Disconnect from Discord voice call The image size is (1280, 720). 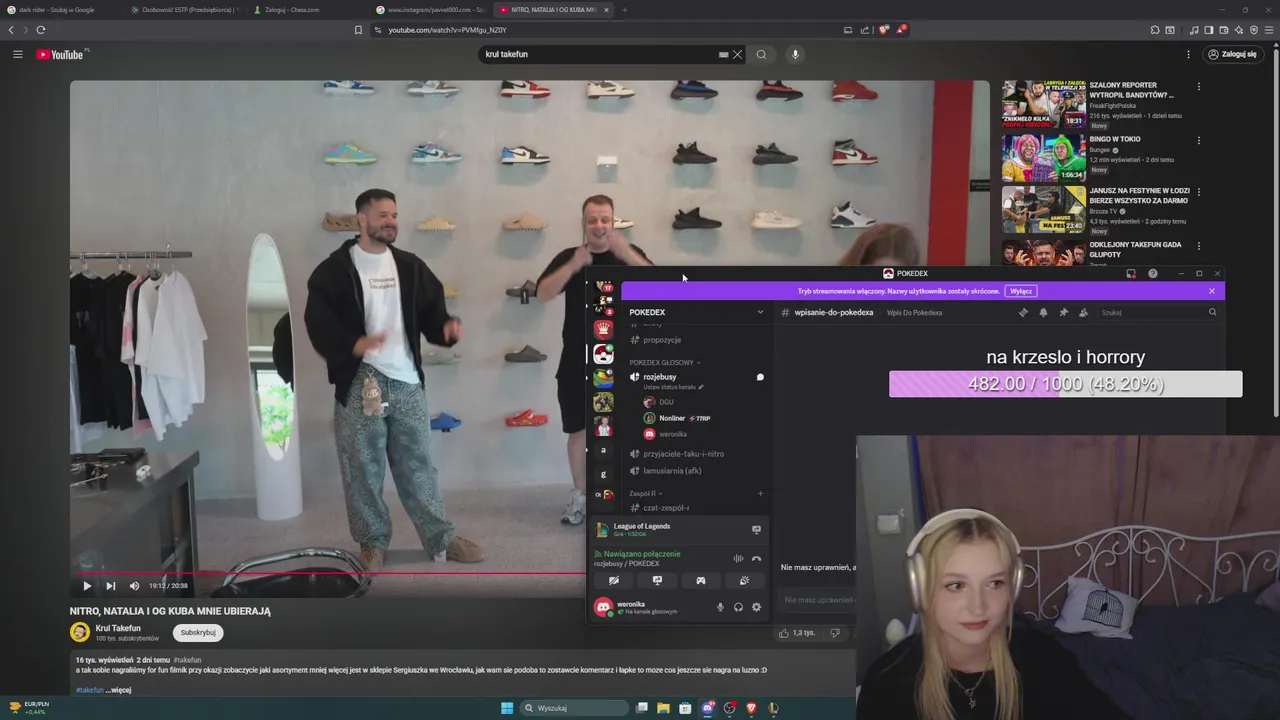pos(756,558)
